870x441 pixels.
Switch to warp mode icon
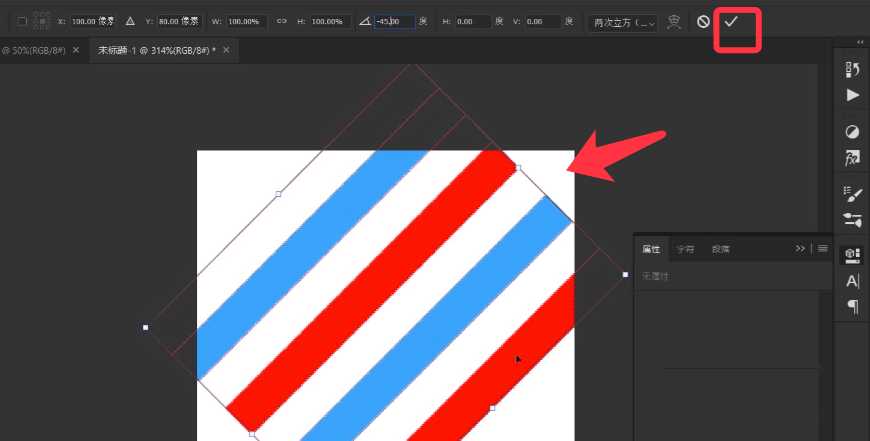(675, 21)
